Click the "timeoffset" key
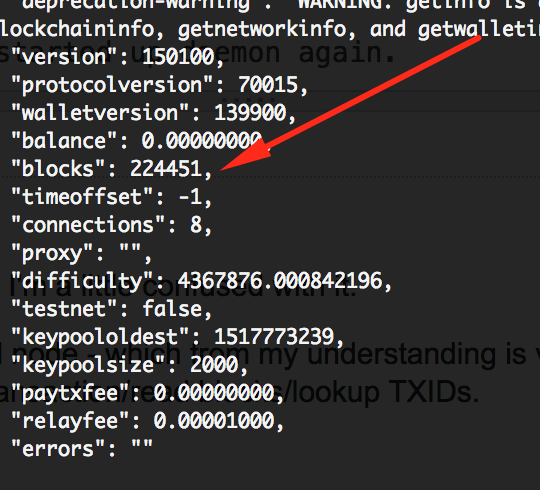The height and width of the screenshot is (490, 540). [82, 197]
